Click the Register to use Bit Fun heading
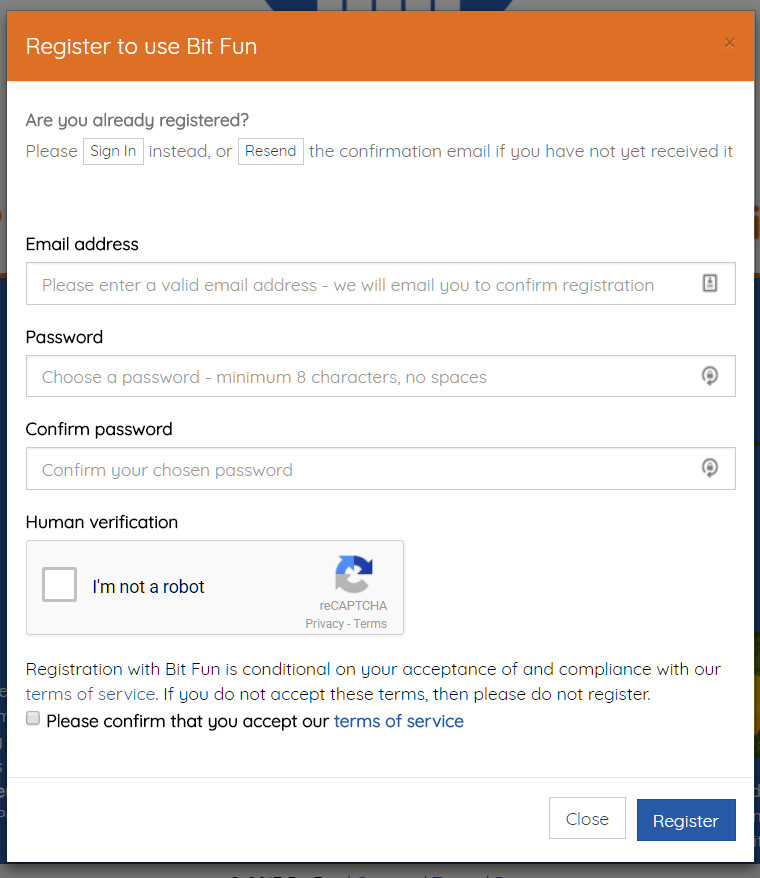The height and width of the screenshot is (878, 760). point(141,46)
